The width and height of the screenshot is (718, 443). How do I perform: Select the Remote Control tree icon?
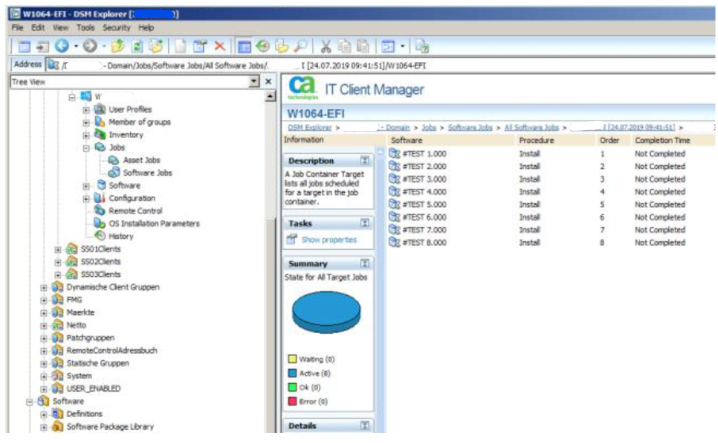pyautogui.click(x=100, y=211)
